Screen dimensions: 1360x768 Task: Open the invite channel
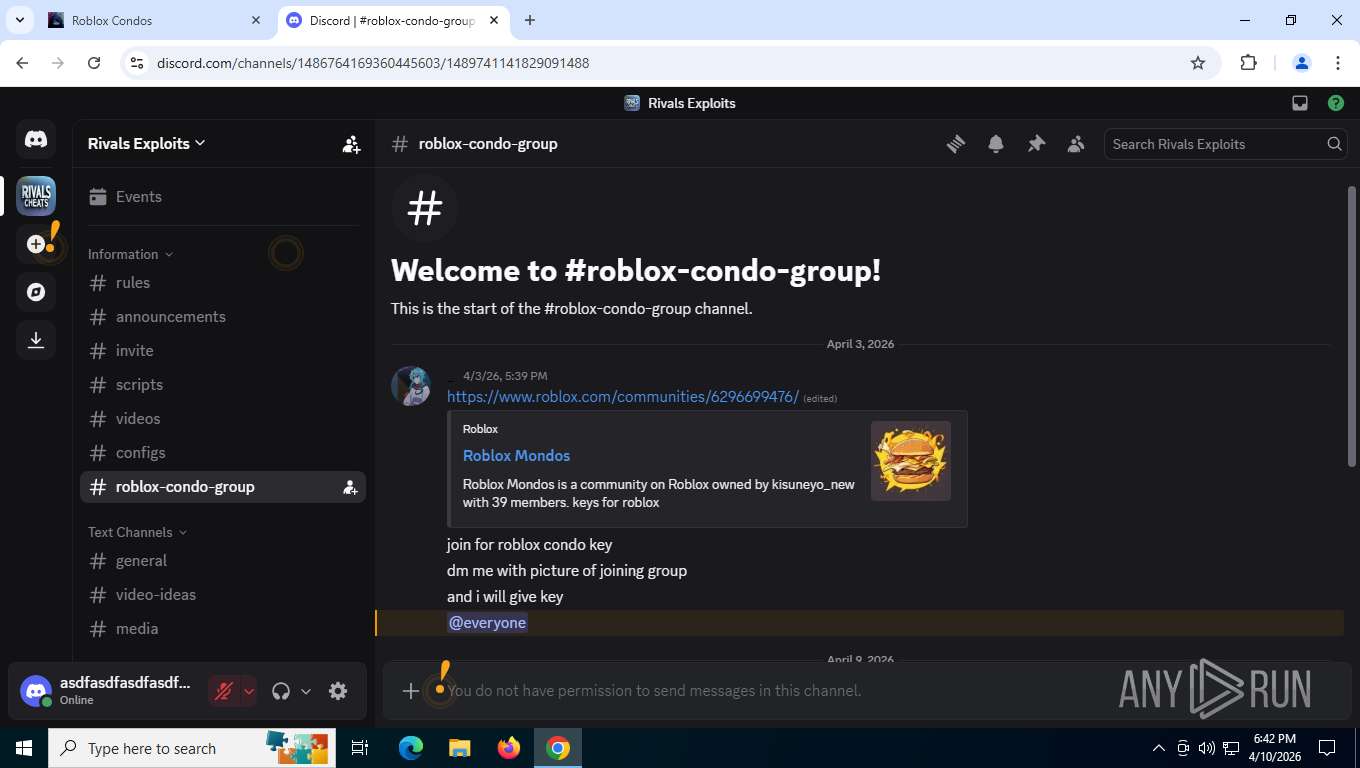click(222, 351)
